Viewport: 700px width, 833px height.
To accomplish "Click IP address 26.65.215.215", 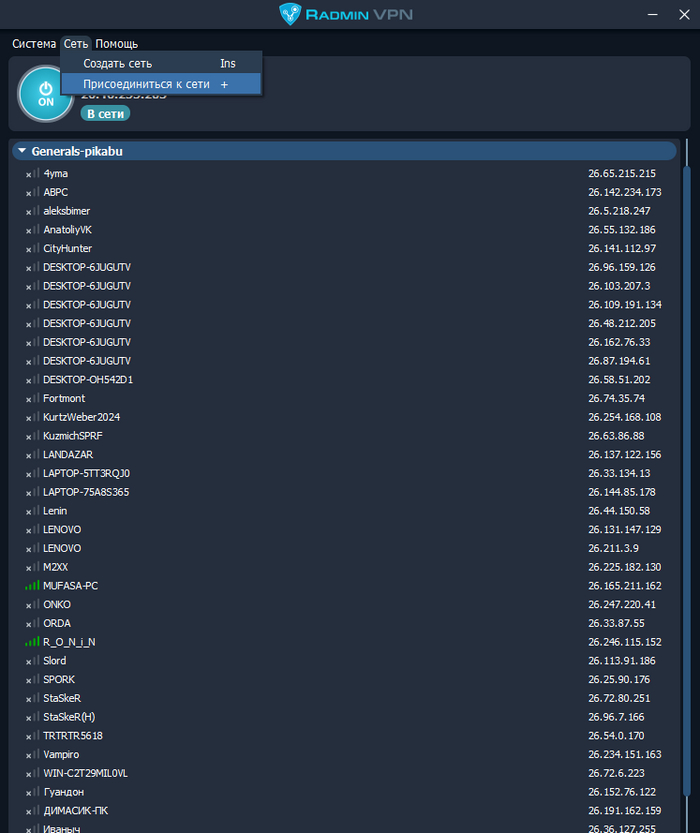I will tap(622, 174).
